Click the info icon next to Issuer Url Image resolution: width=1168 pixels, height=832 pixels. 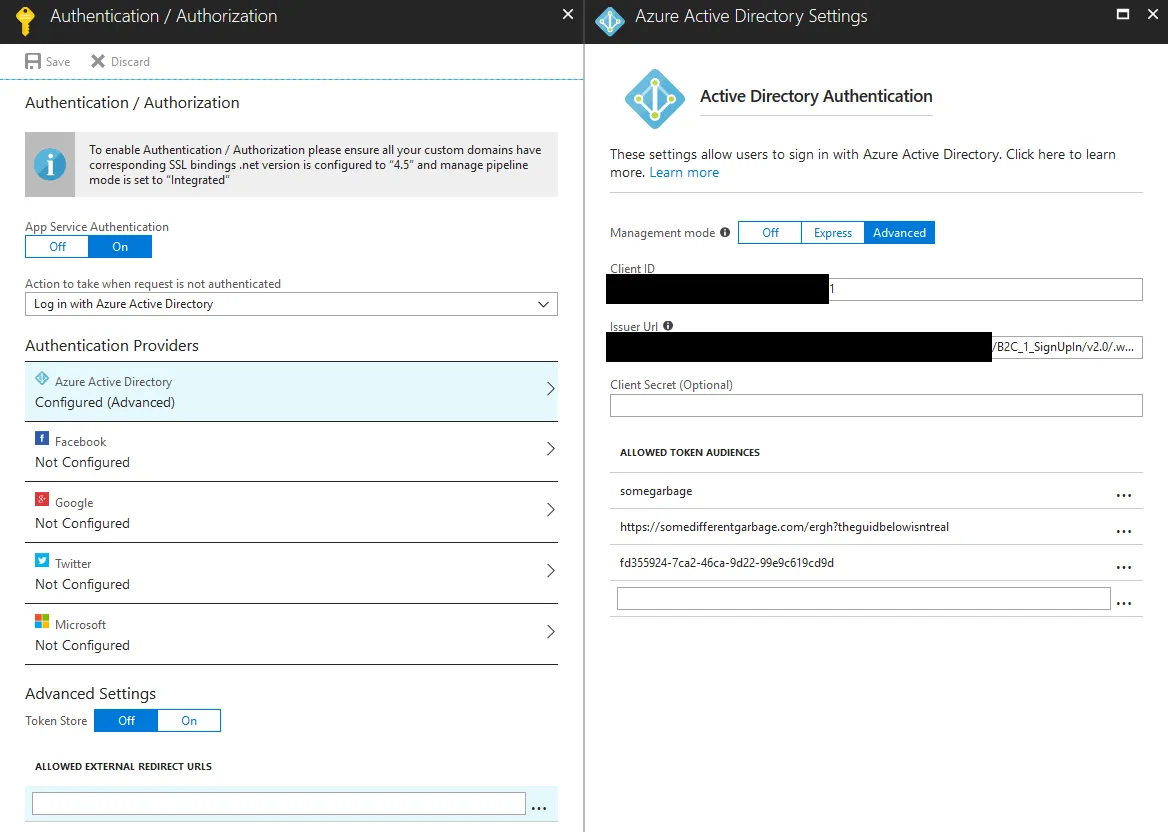(668, 326)
